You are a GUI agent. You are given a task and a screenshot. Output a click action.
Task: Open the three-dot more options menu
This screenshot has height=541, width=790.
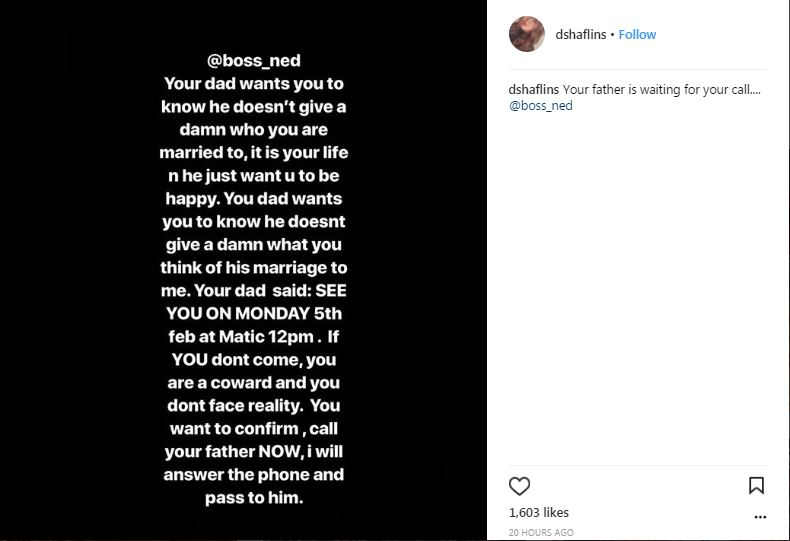[760, 517]
